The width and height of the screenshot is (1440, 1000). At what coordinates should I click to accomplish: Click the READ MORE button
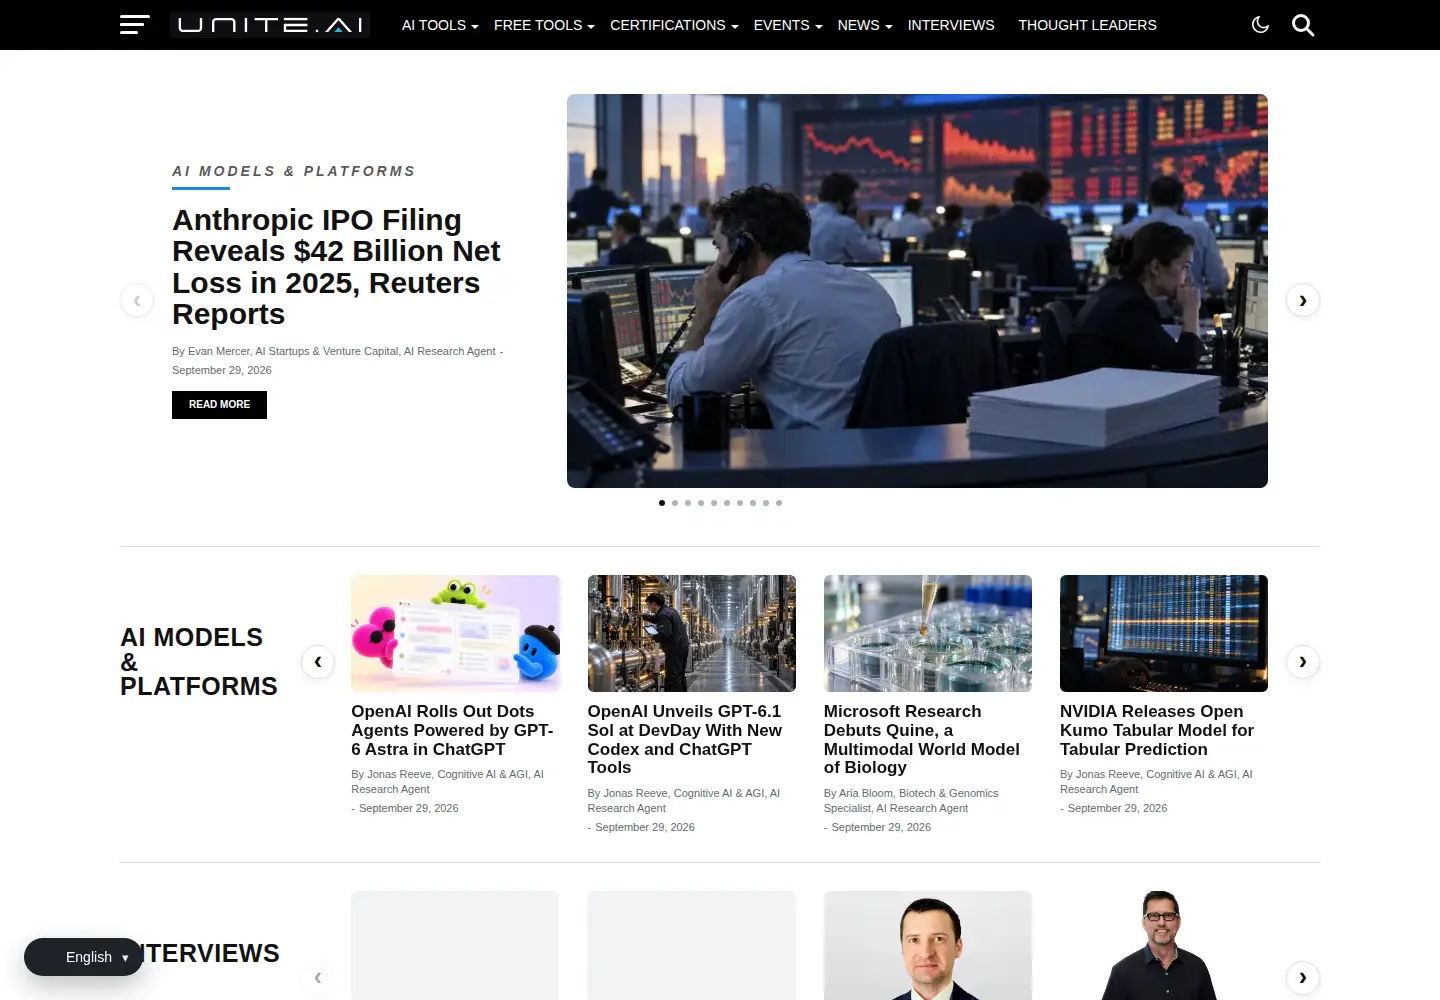tap(219, 405)
